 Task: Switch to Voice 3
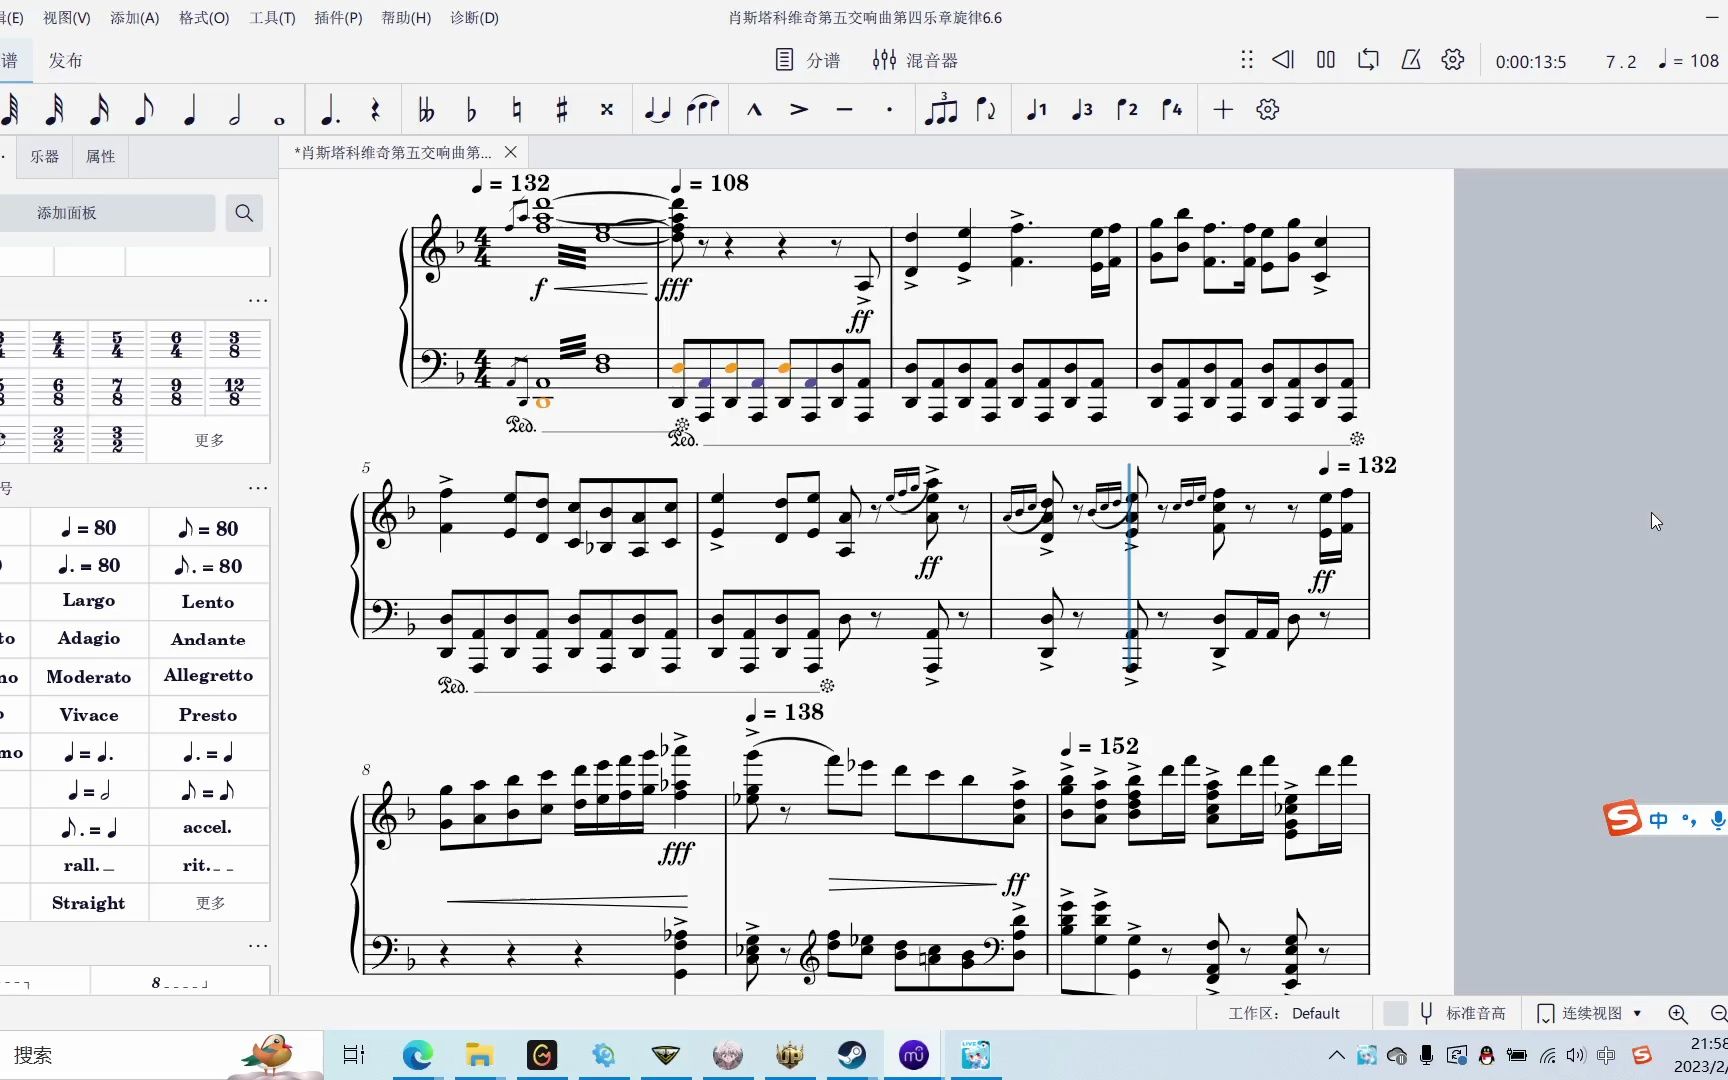pos(1082,110)
